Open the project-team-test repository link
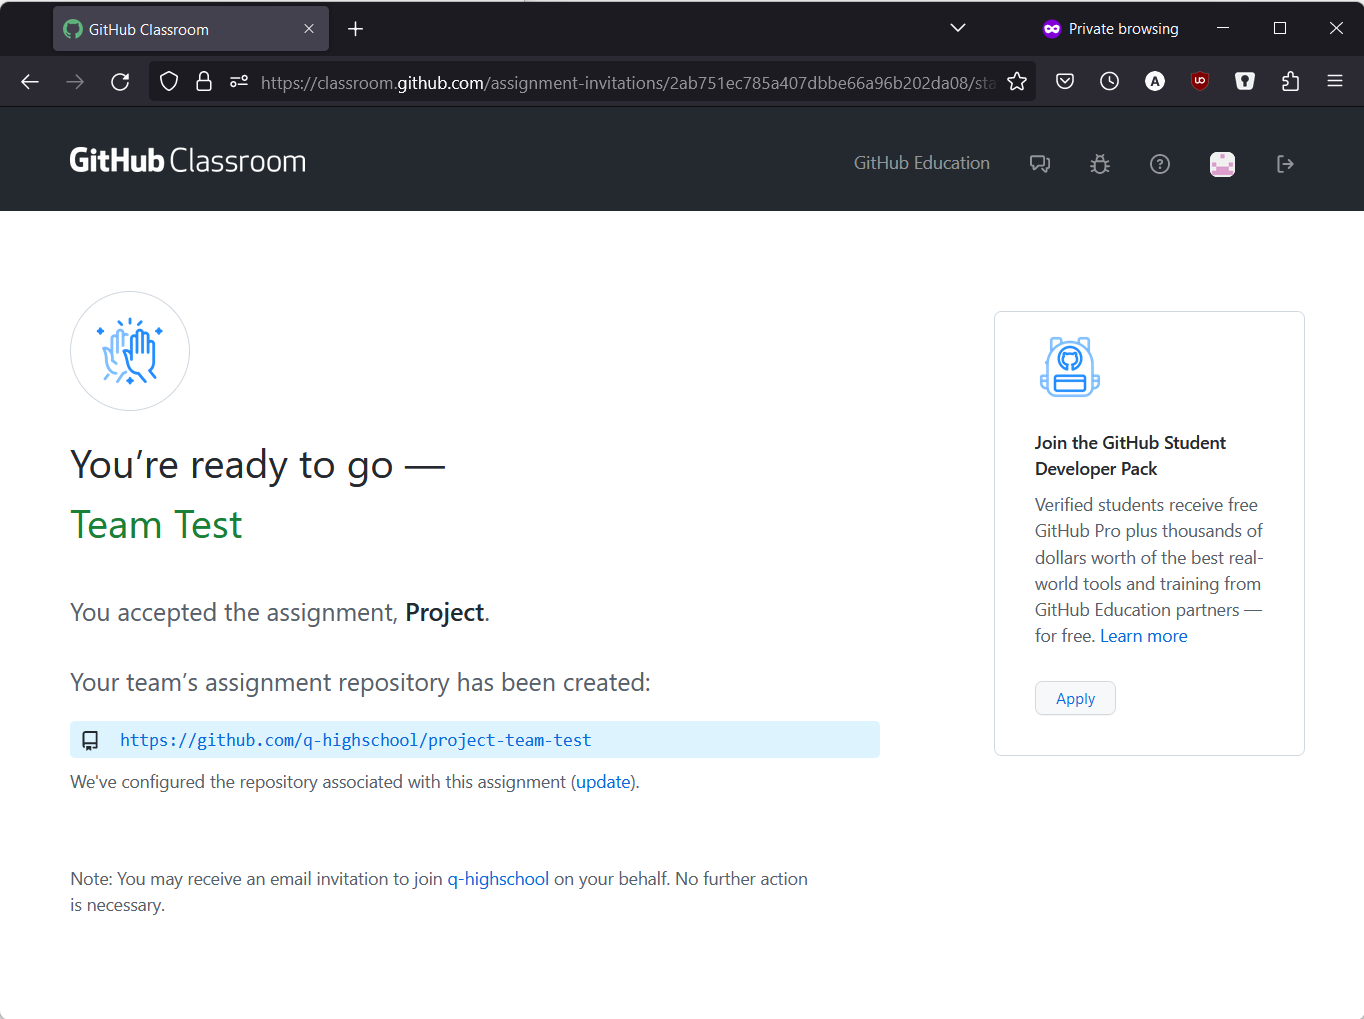The width and height of the screenshot is (1364, 1019). [355, 740]
